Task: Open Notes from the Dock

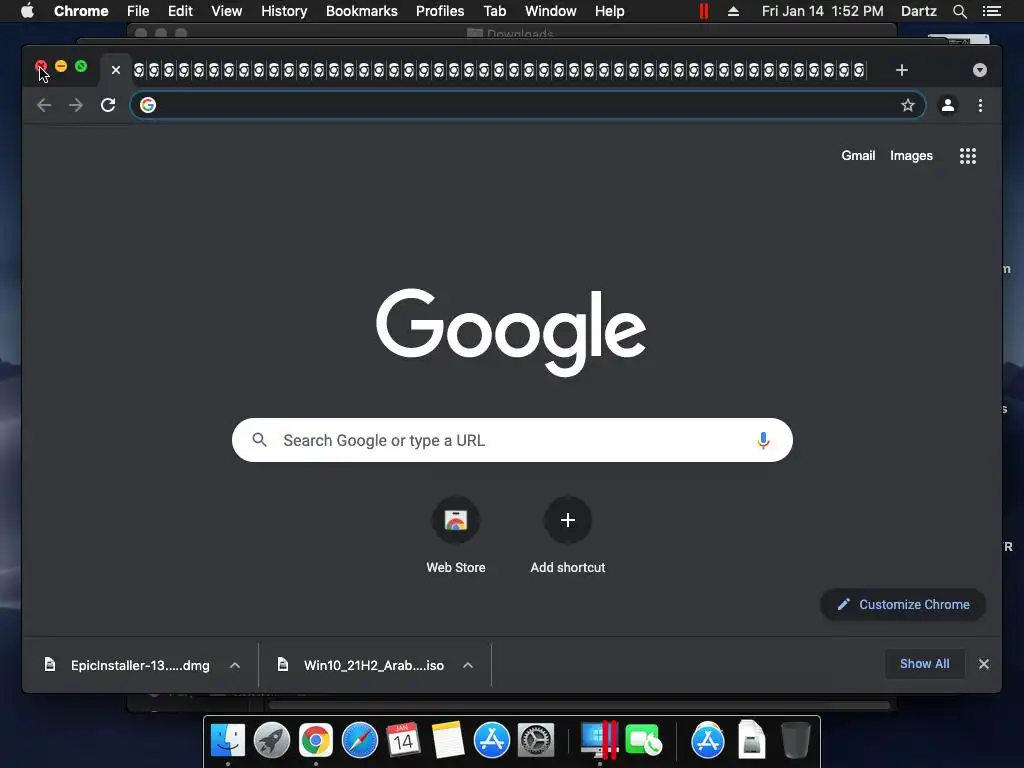Action: pos(447,741)
